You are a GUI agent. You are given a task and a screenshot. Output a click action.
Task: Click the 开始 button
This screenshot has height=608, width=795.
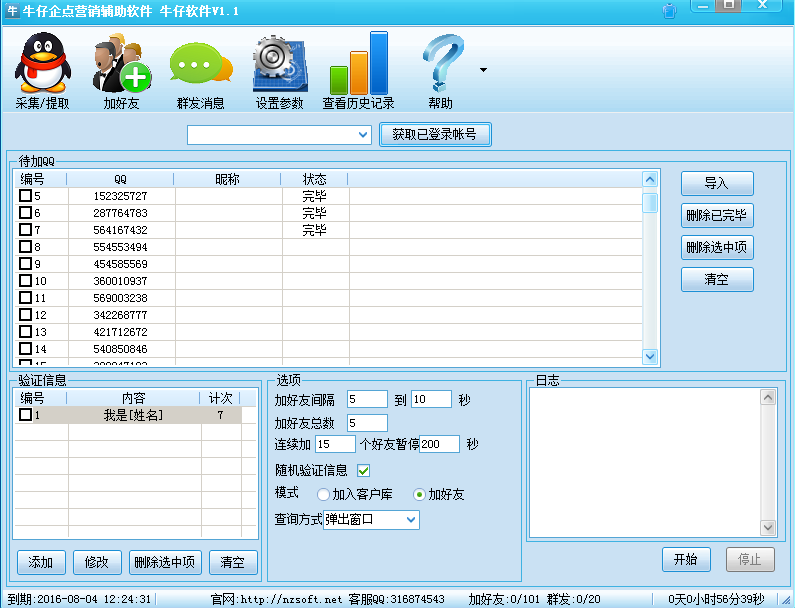point(686,559)
